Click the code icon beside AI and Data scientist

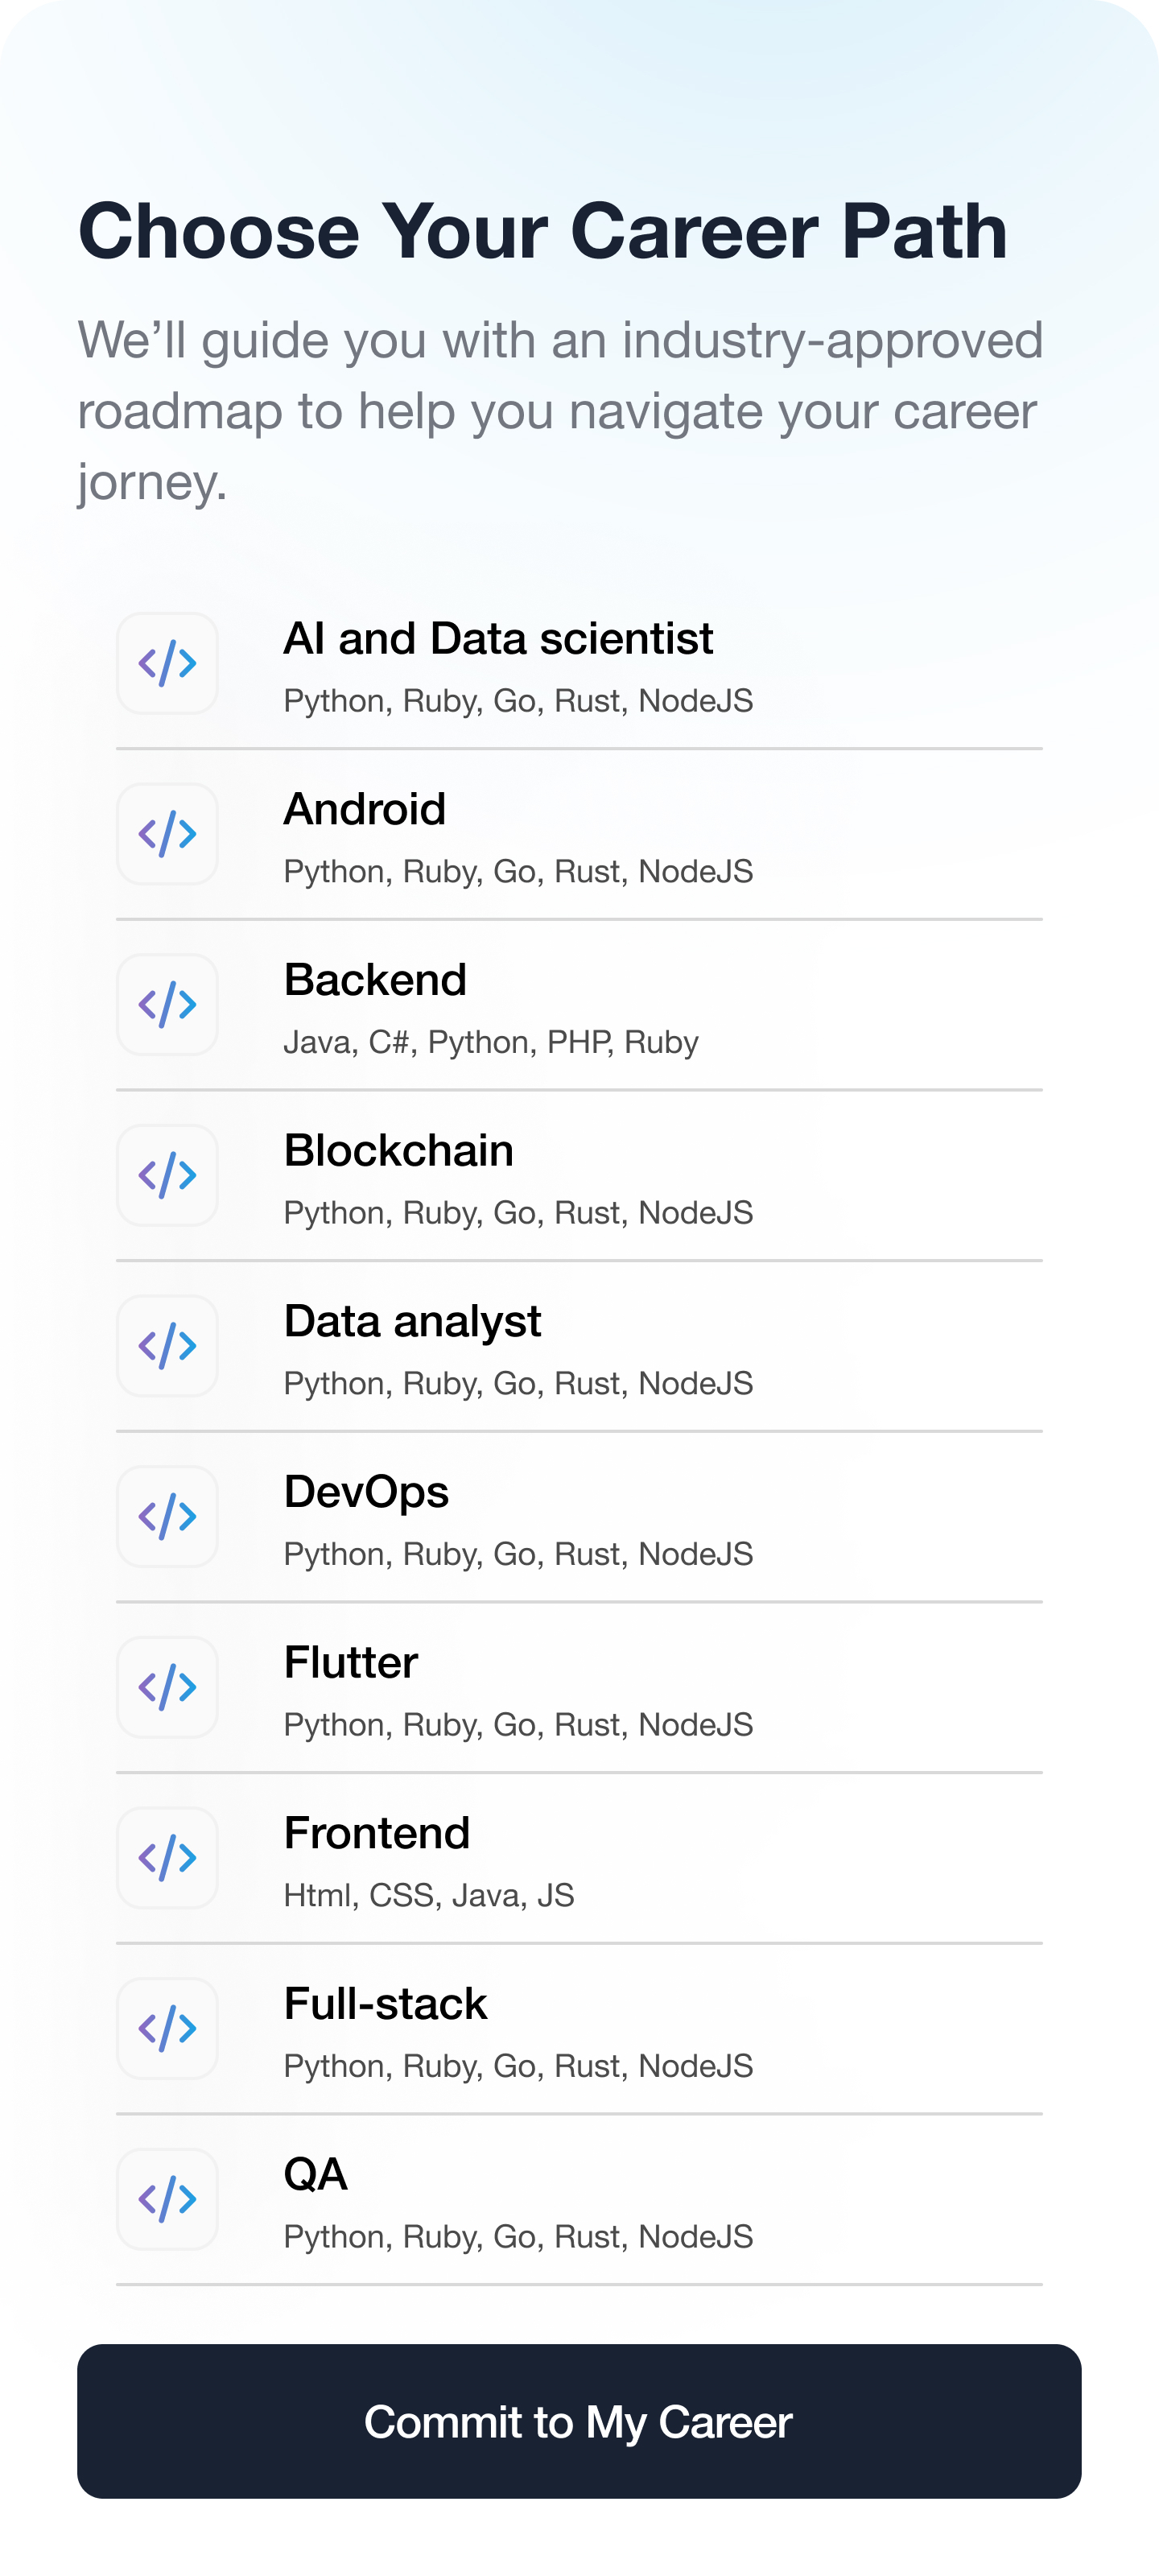[167, 663]
